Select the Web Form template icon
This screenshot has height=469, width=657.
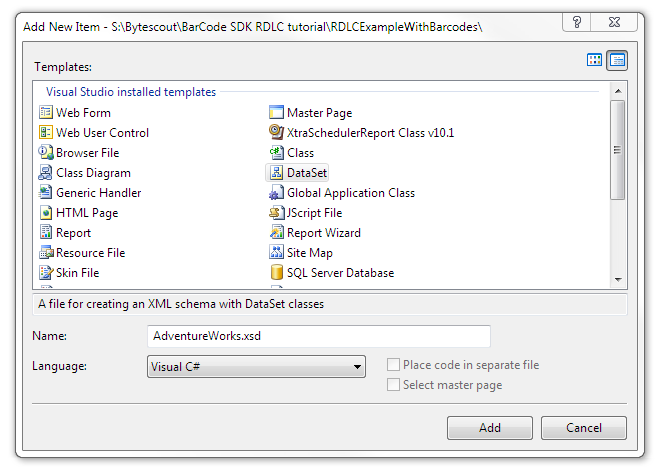point(46,112)
